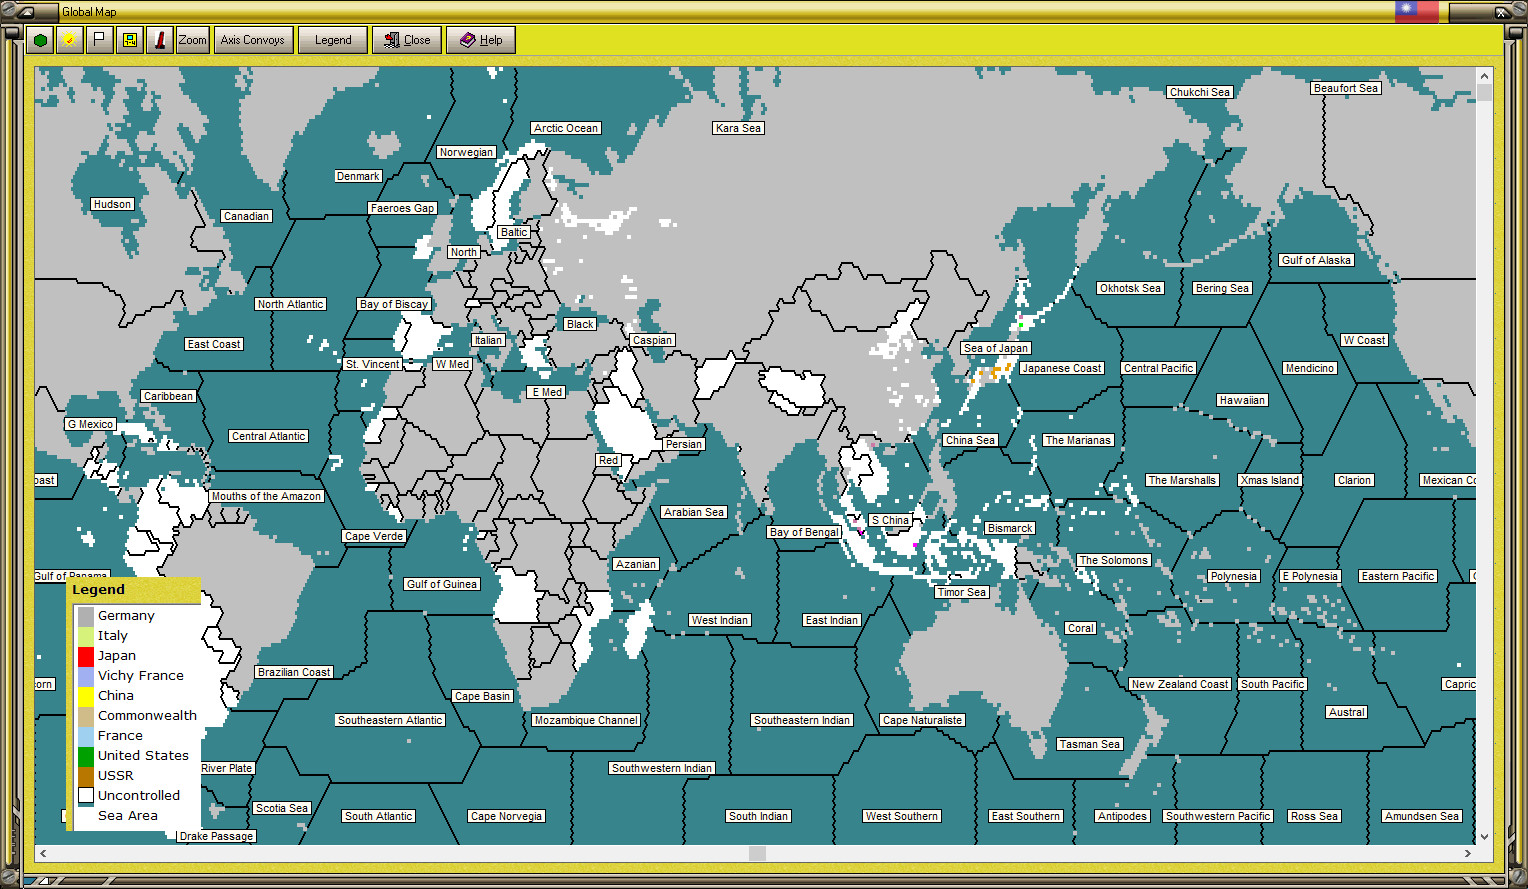Click the Black sea label
The height and width of the screenshot is (889, 1528).
[580, 324]
